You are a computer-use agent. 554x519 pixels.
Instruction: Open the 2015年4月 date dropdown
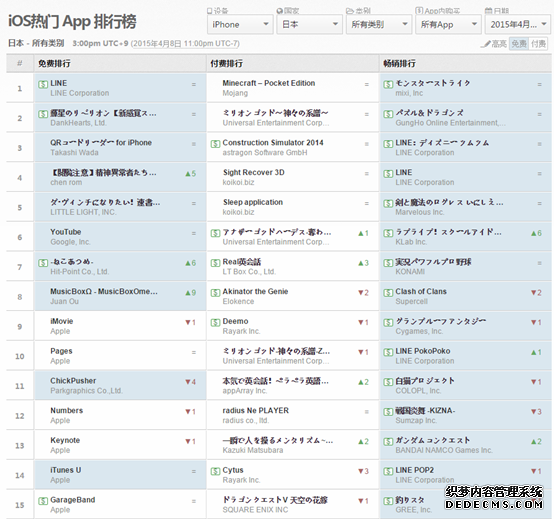tap(518, 24)
